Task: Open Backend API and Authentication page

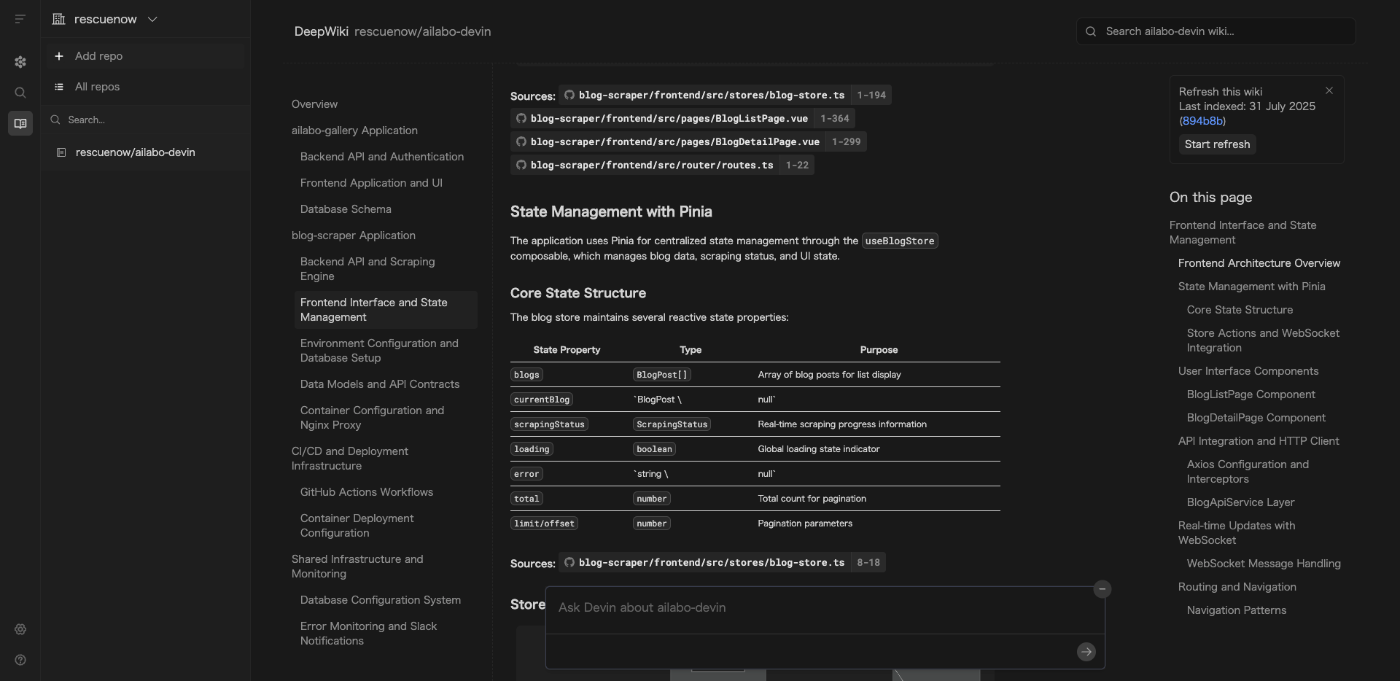Action: click(382, 157)
